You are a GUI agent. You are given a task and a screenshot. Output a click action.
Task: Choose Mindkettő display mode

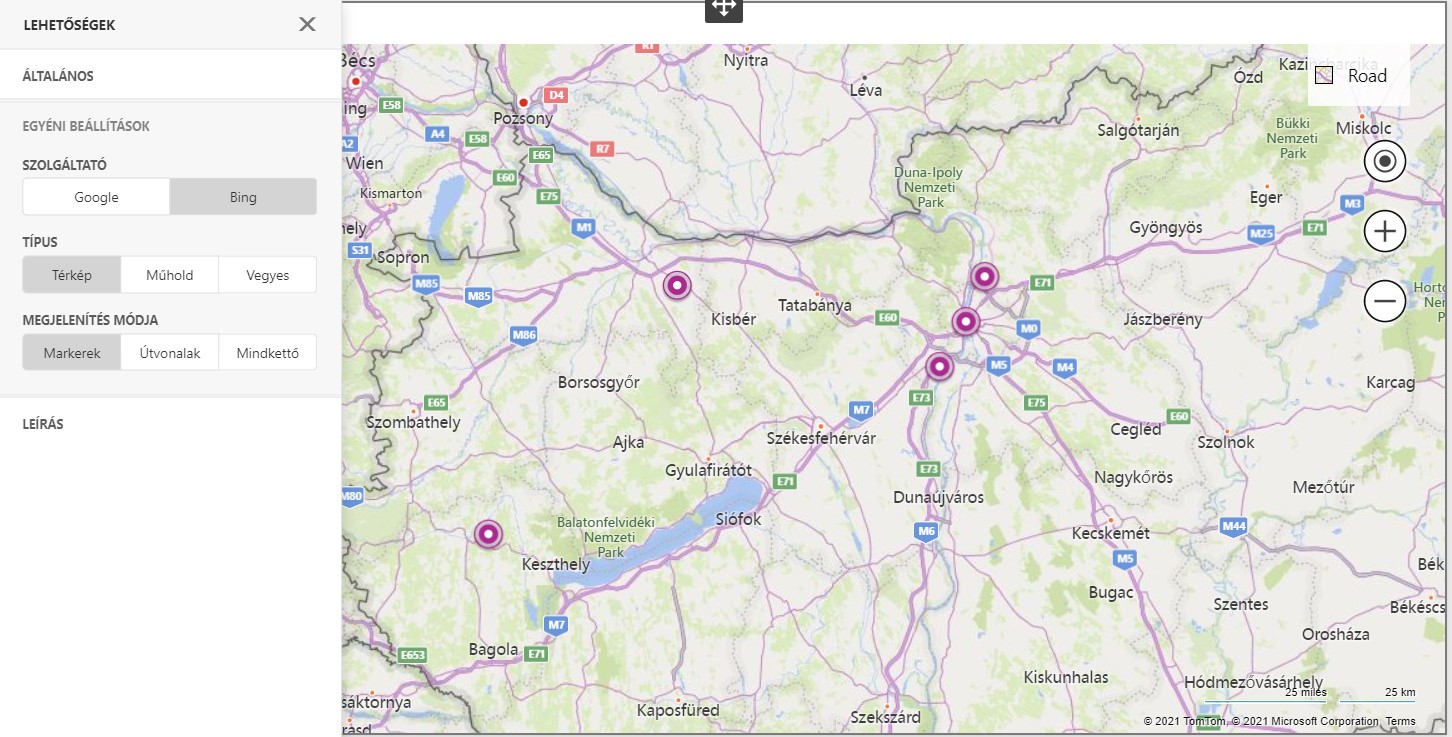coord(268,353)
